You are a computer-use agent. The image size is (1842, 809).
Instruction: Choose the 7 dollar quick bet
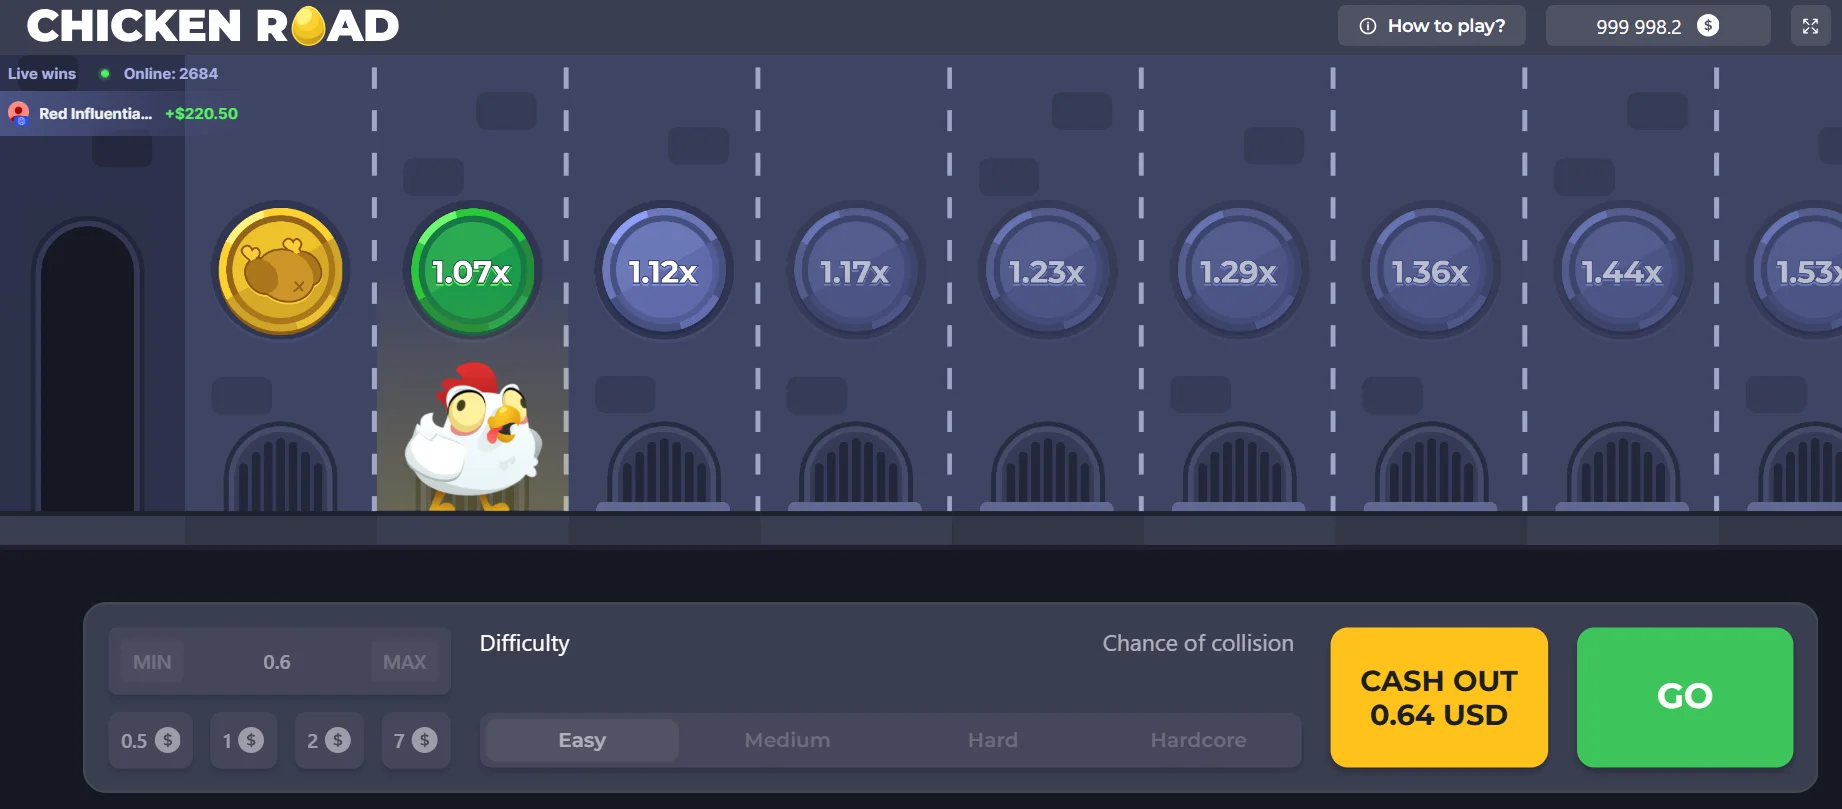(416, 741)
